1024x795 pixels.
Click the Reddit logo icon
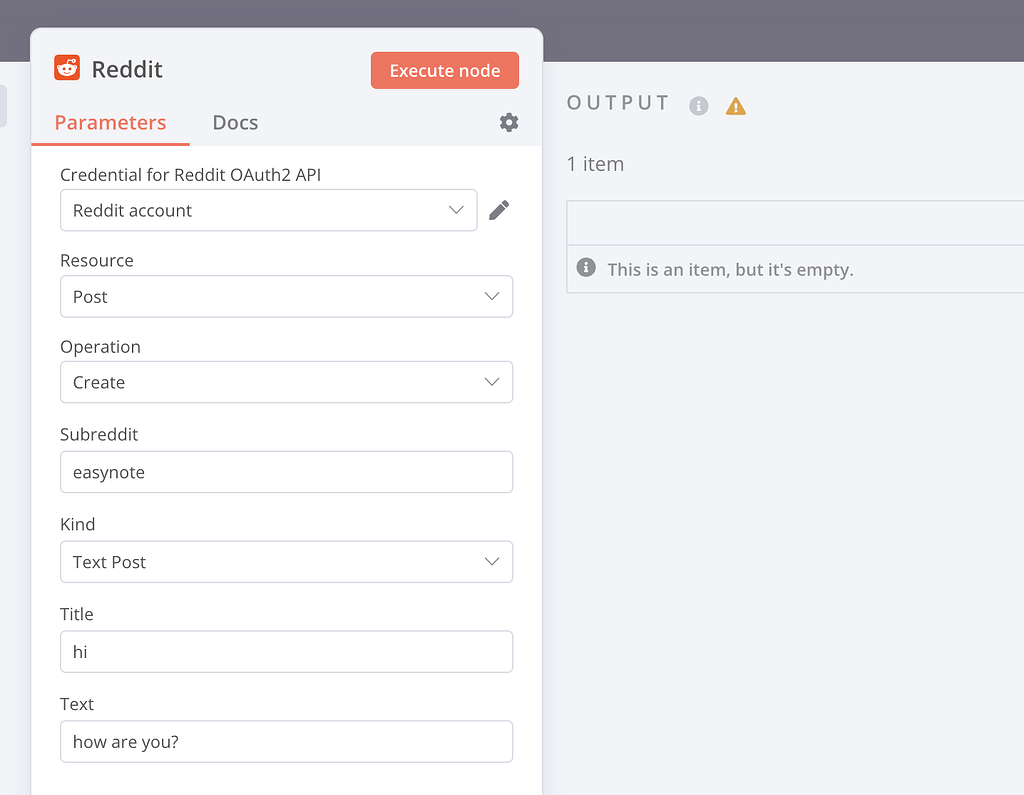click(x=66, y=69)
